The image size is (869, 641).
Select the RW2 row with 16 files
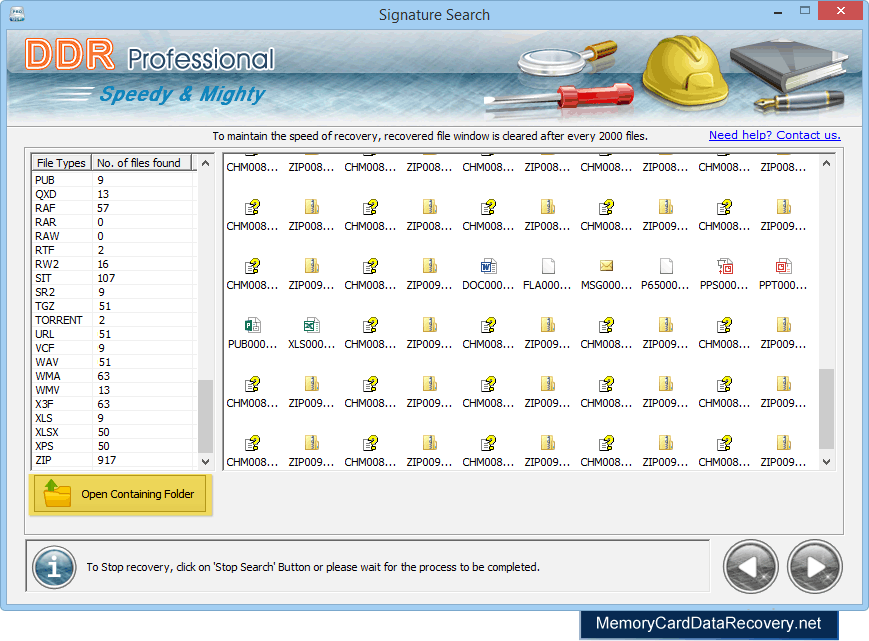pos(113,264)
